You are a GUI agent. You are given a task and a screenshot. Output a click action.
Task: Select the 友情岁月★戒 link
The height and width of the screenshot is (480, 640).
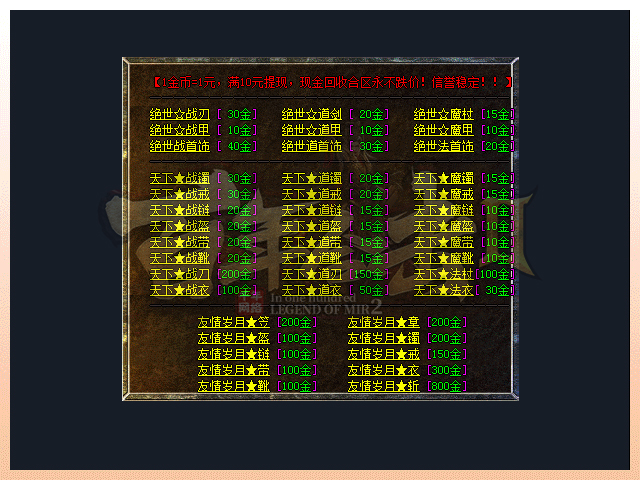[x=384, y=354]
